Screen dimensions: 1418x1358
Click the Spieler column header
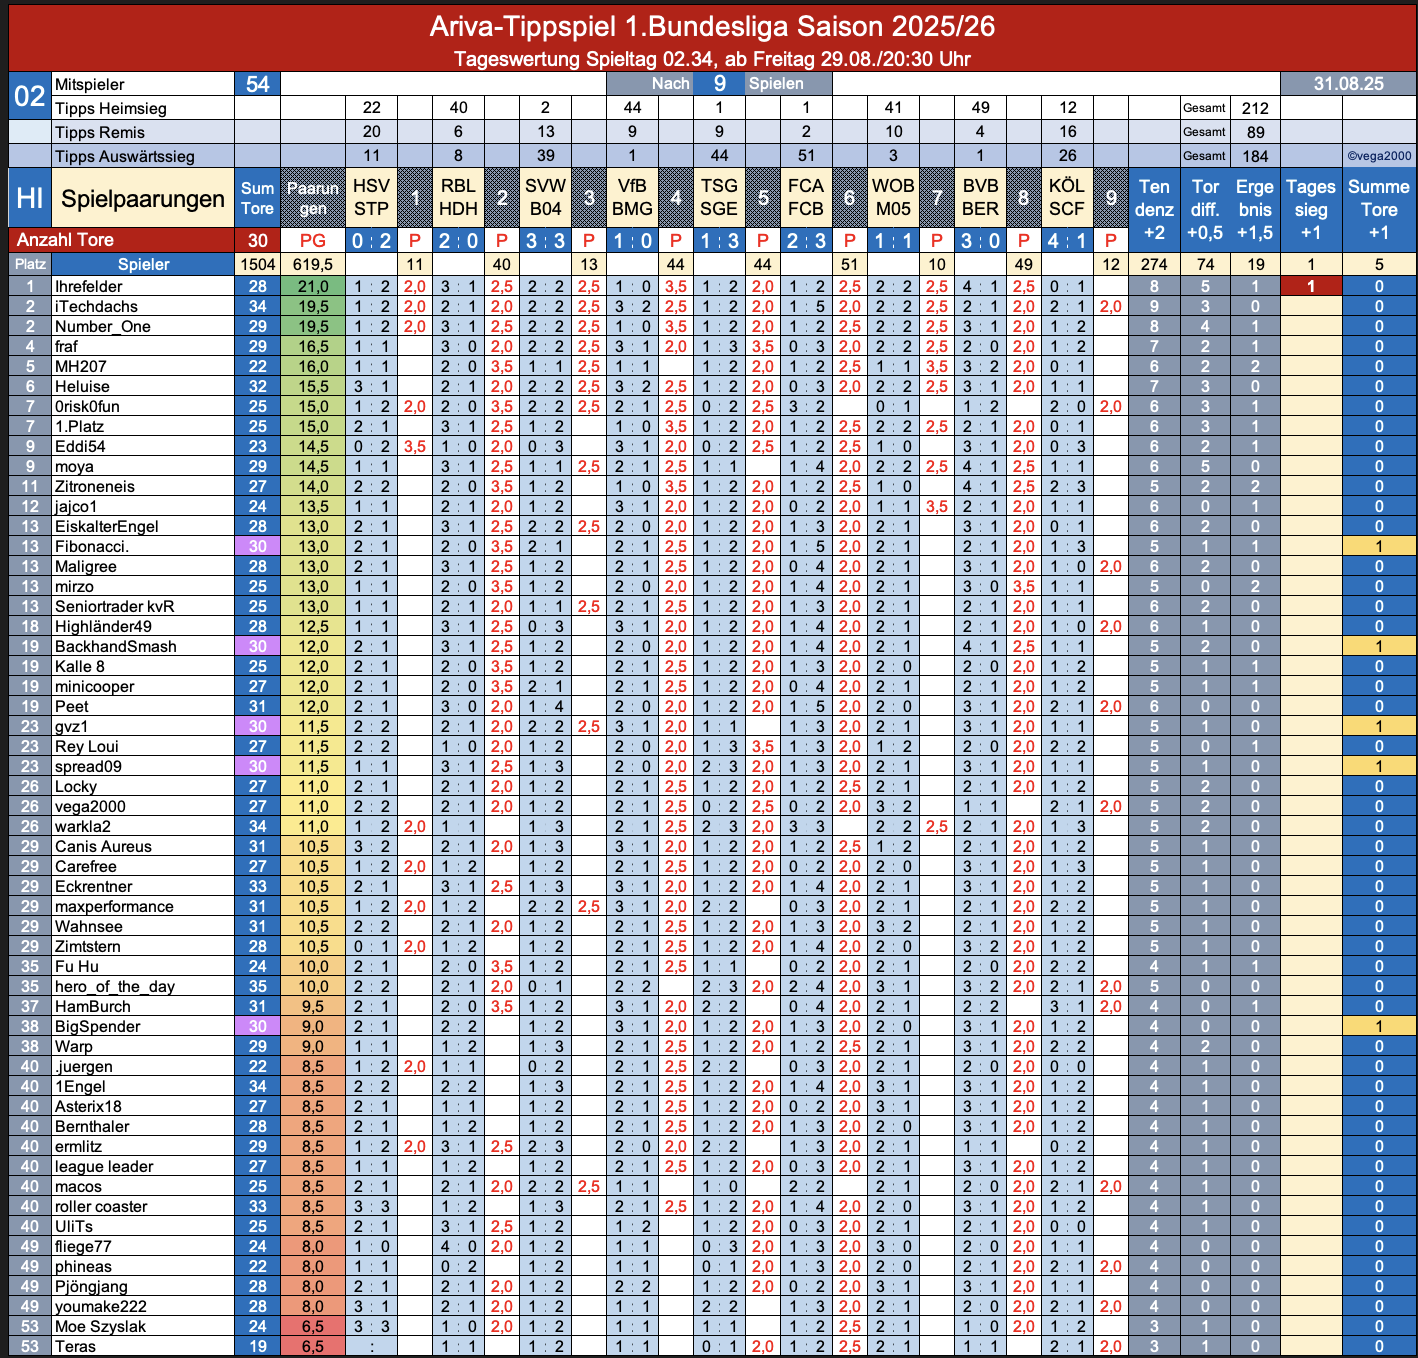click(143, 264)
